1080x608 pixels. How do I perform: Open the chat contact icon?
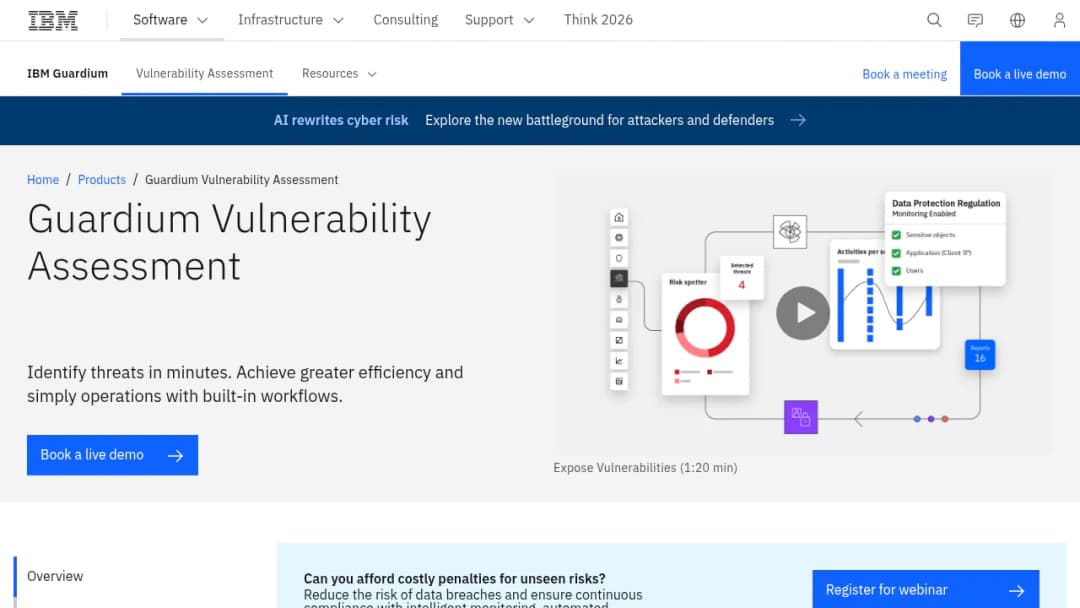(975, 20)
